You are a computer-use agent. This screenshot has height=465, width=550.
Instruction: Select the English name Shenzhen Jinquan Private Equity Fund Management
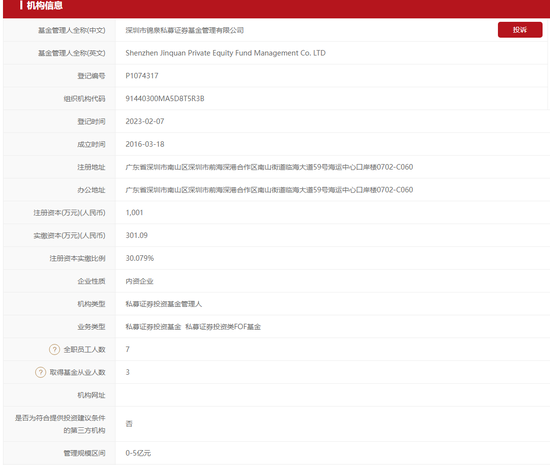[x=212, y=53]
